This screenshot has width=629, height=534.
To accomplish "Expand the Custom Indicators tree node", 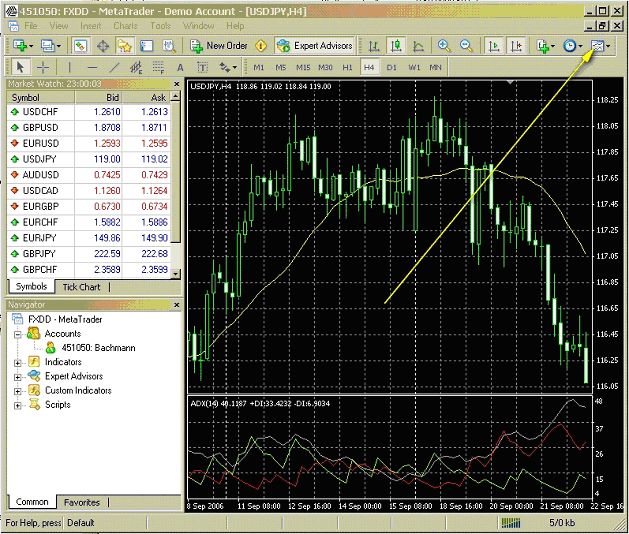I will pyautogui.click(x=18, y=391).
